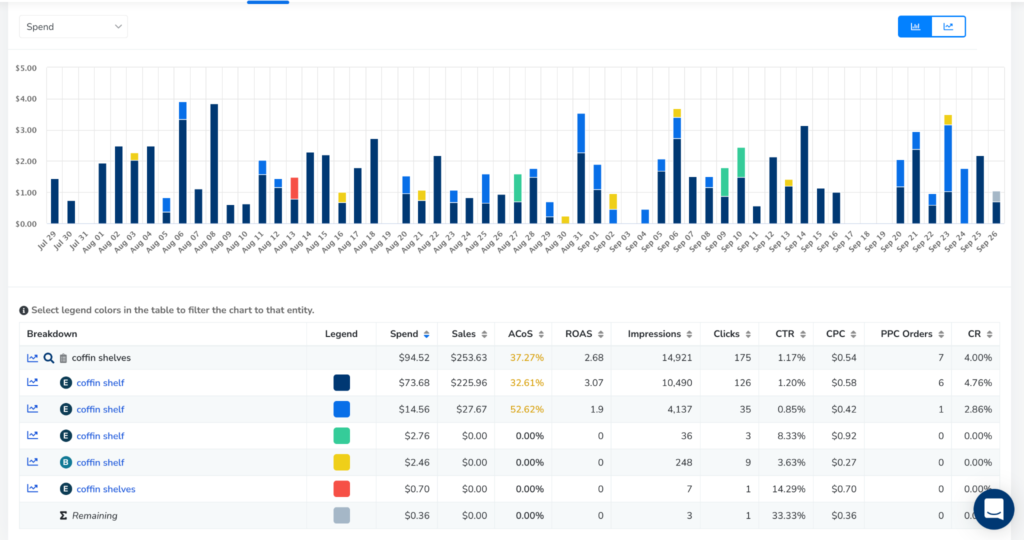The height and width of the screenshot is (540, 1024).
Task: Click the trend chart icon in the $14.56 spend row
Action: click(x=32, y=409)
